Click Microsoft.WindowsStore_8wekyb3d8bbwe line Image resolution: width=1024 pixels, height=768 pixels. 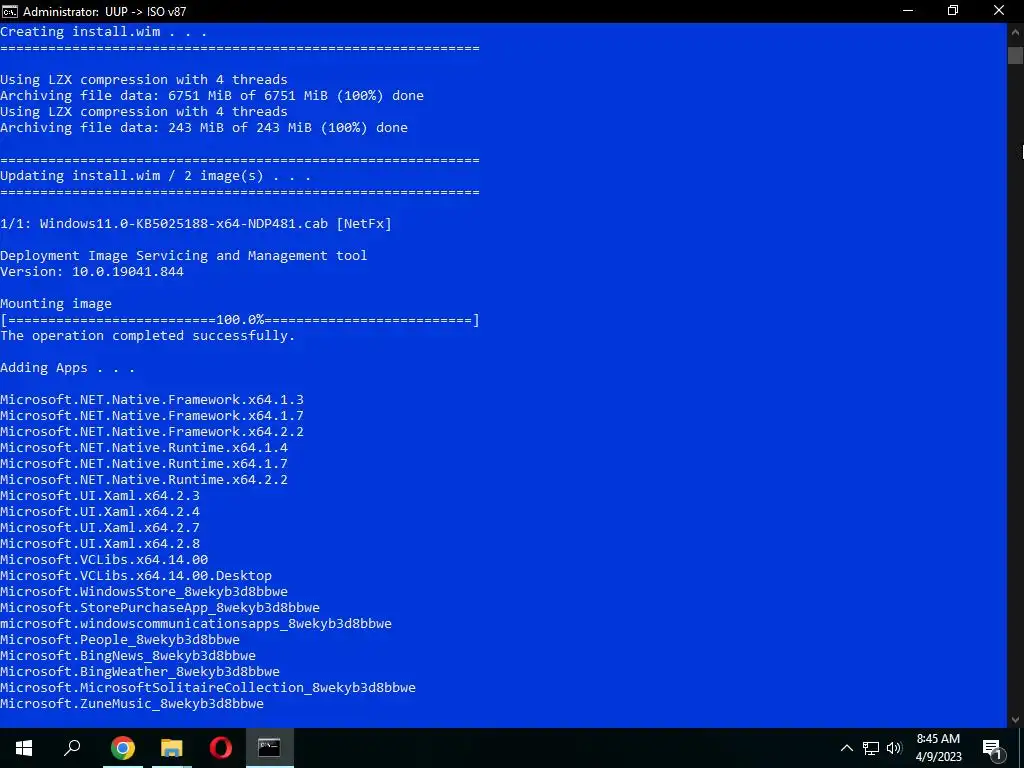click(144, 592)
